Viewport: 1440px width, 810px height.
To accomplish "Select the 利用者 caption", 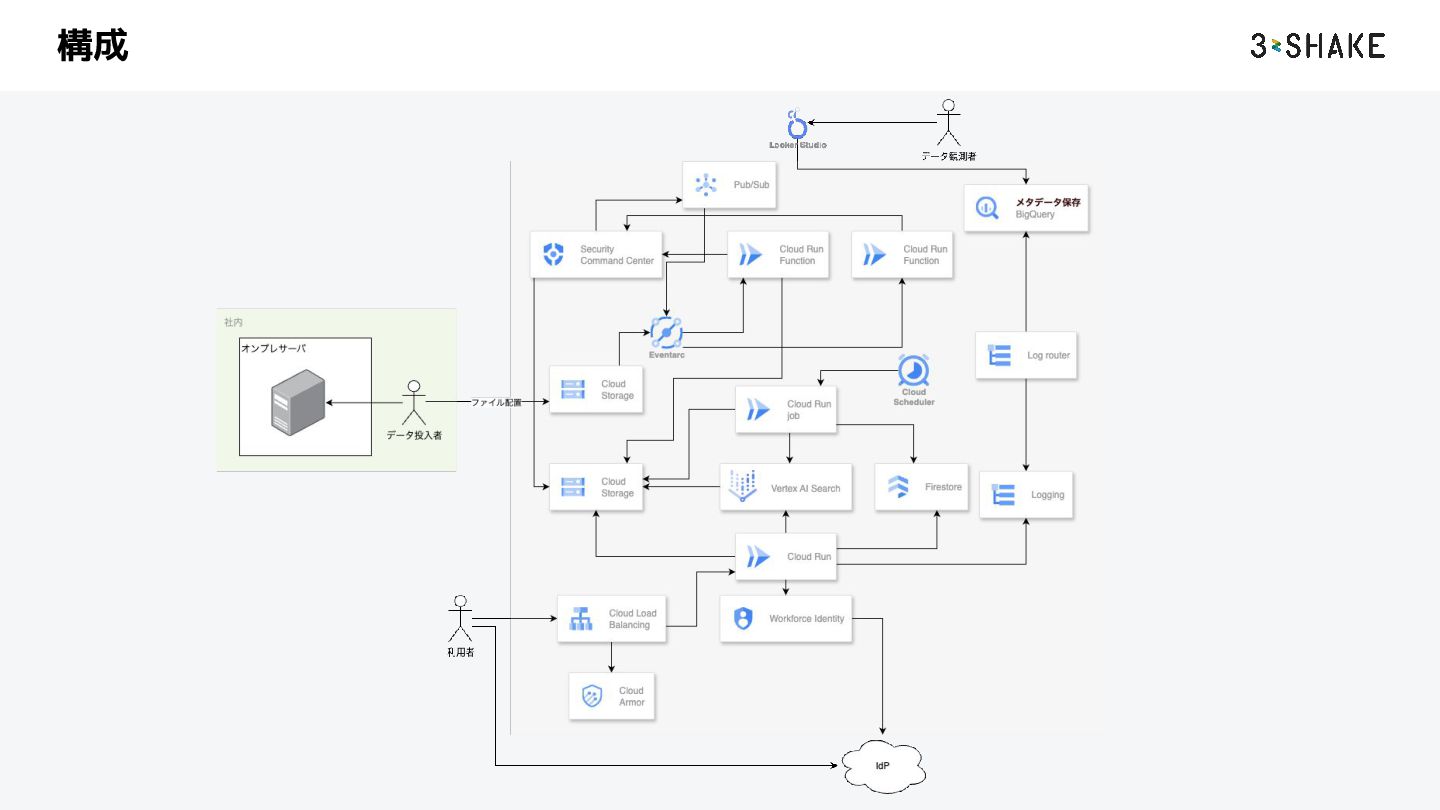I will click(460, 652).
